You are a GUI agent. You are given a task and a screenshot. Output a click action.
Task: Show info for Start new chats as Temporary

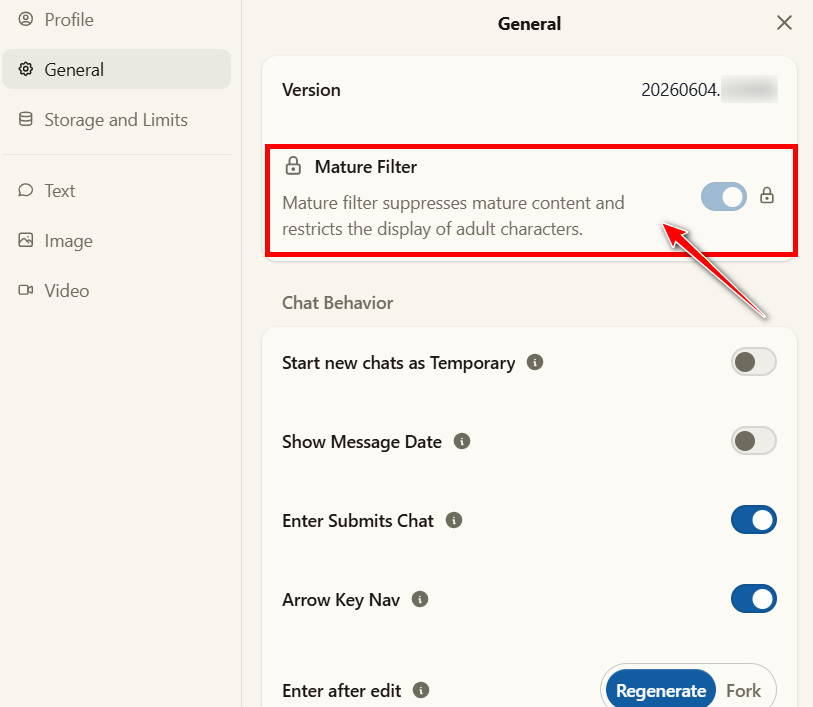point(535,362)
